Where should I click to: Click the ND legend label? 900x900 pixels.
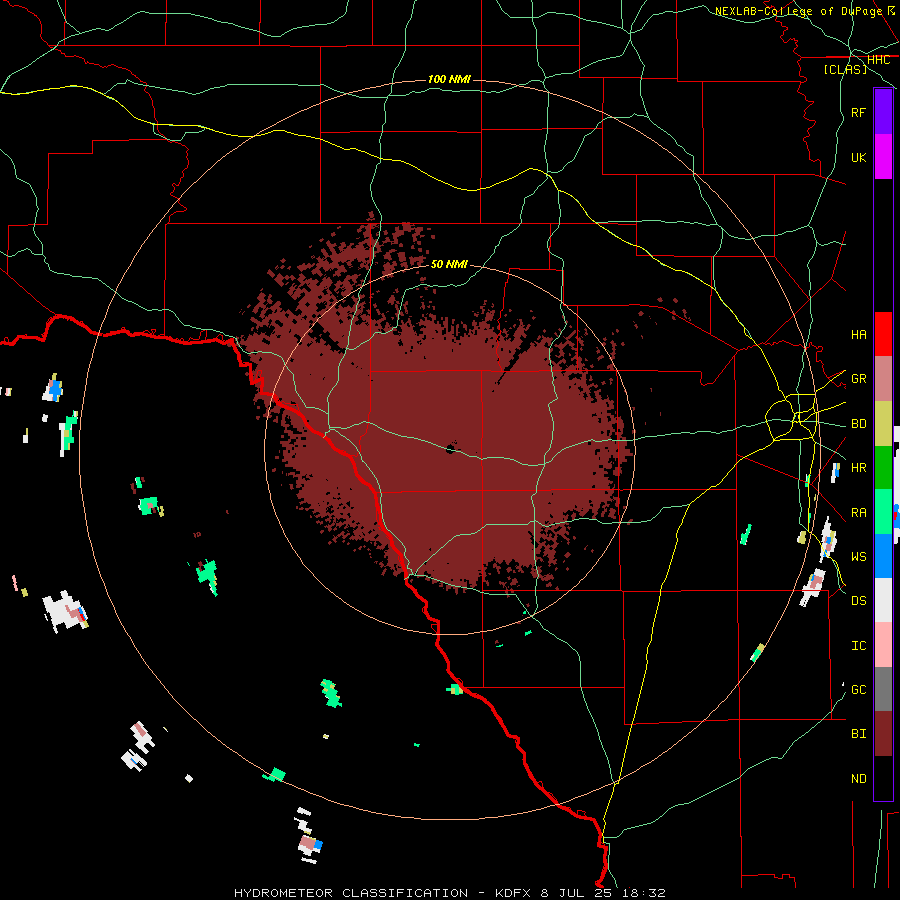coord(858,779)
